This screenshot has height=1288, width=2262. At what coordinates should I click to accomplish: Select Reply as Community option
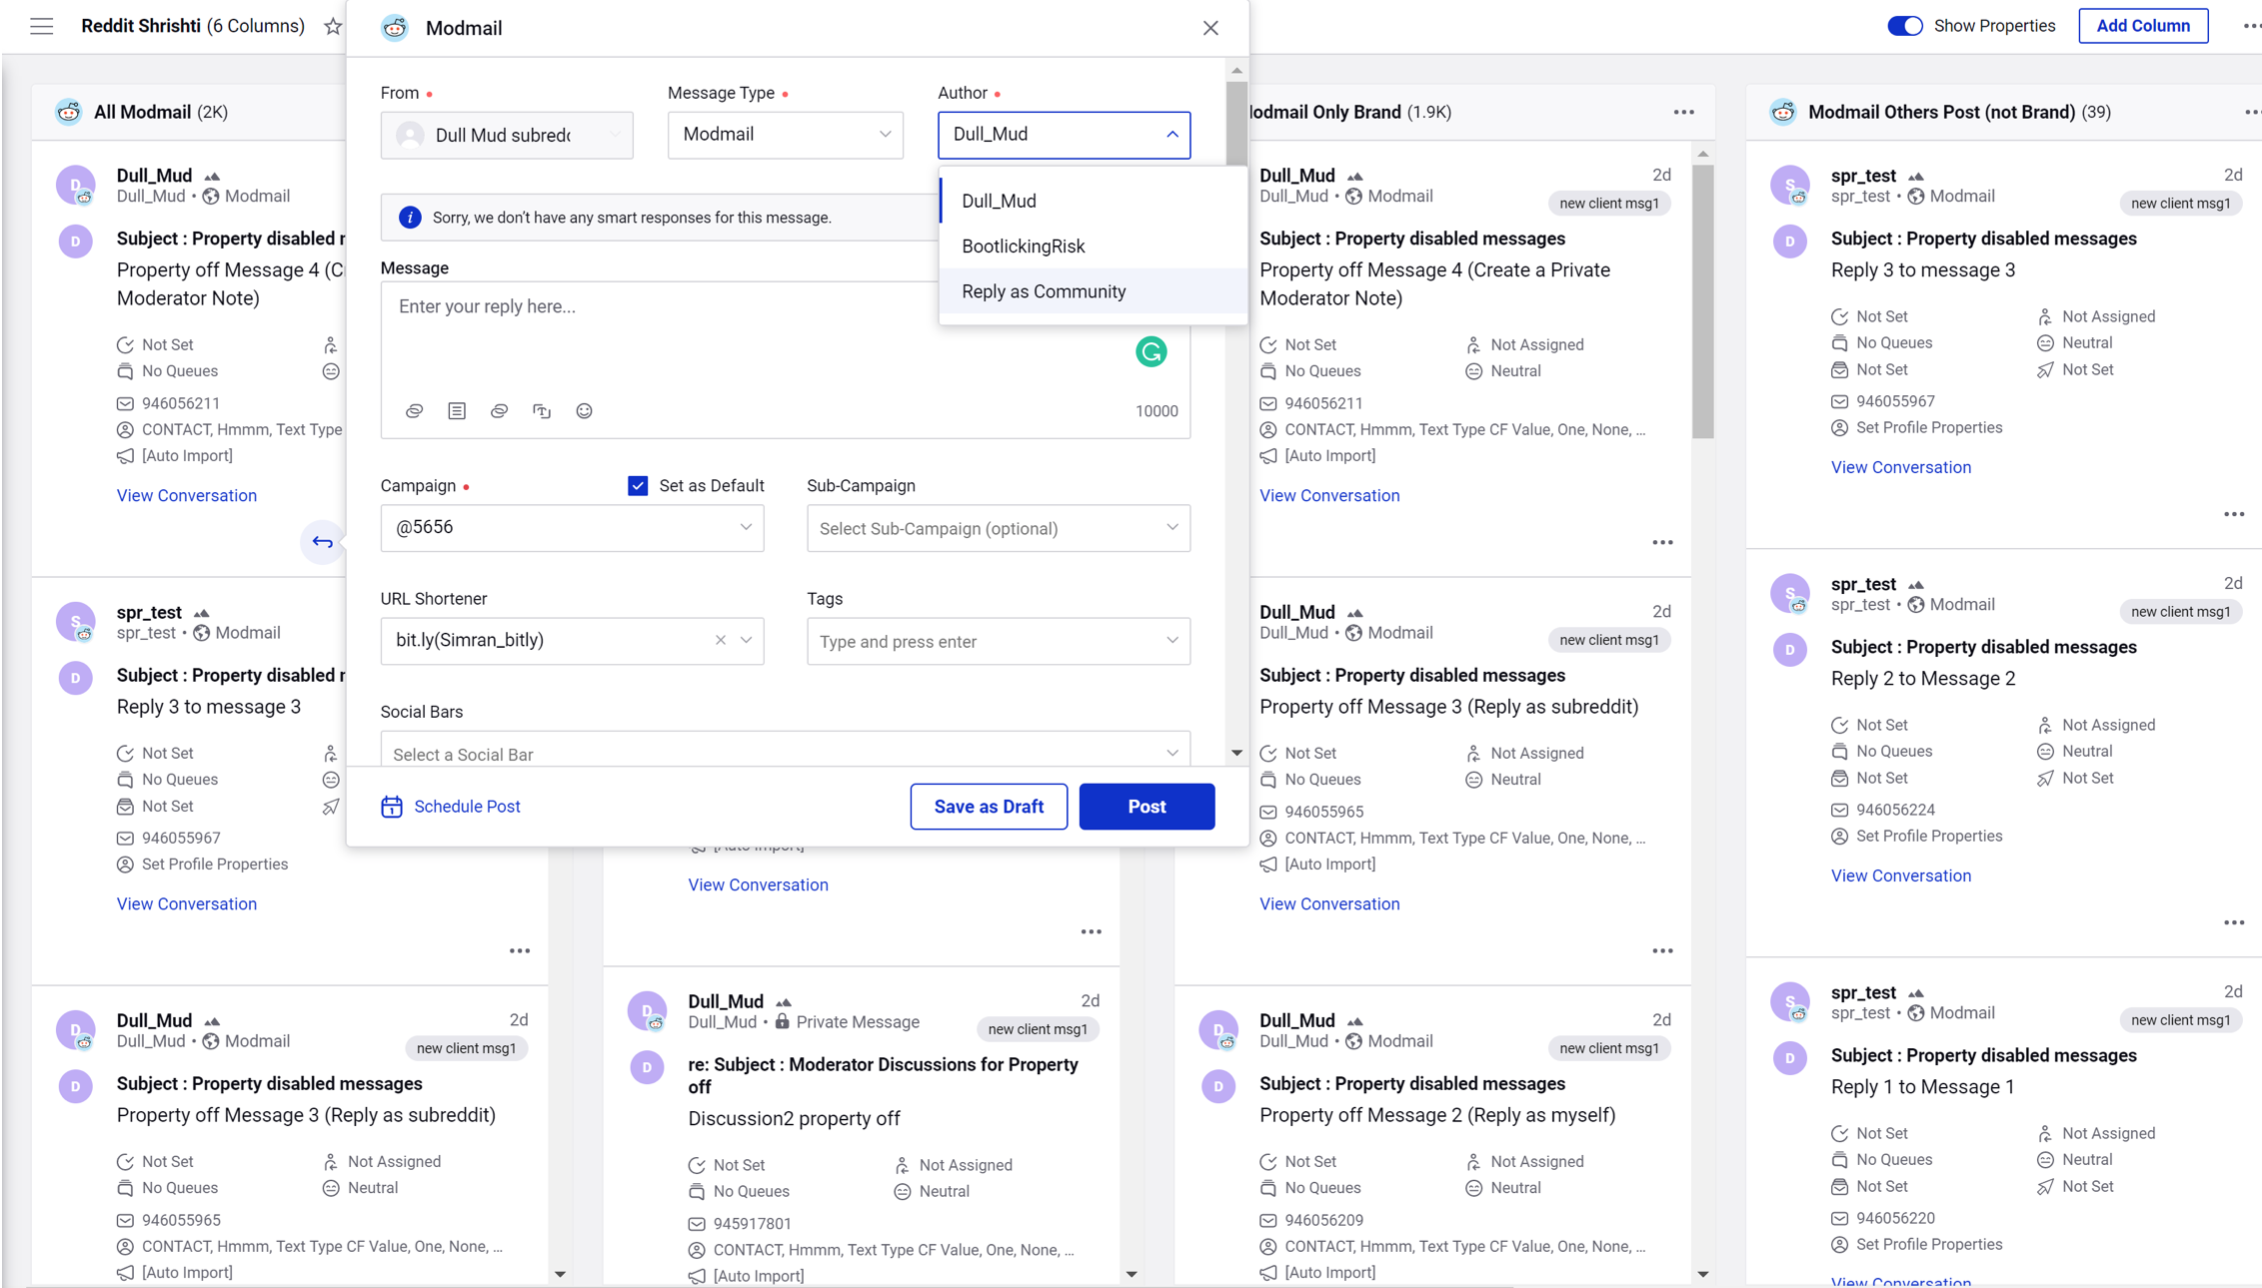click(1093, 291)
